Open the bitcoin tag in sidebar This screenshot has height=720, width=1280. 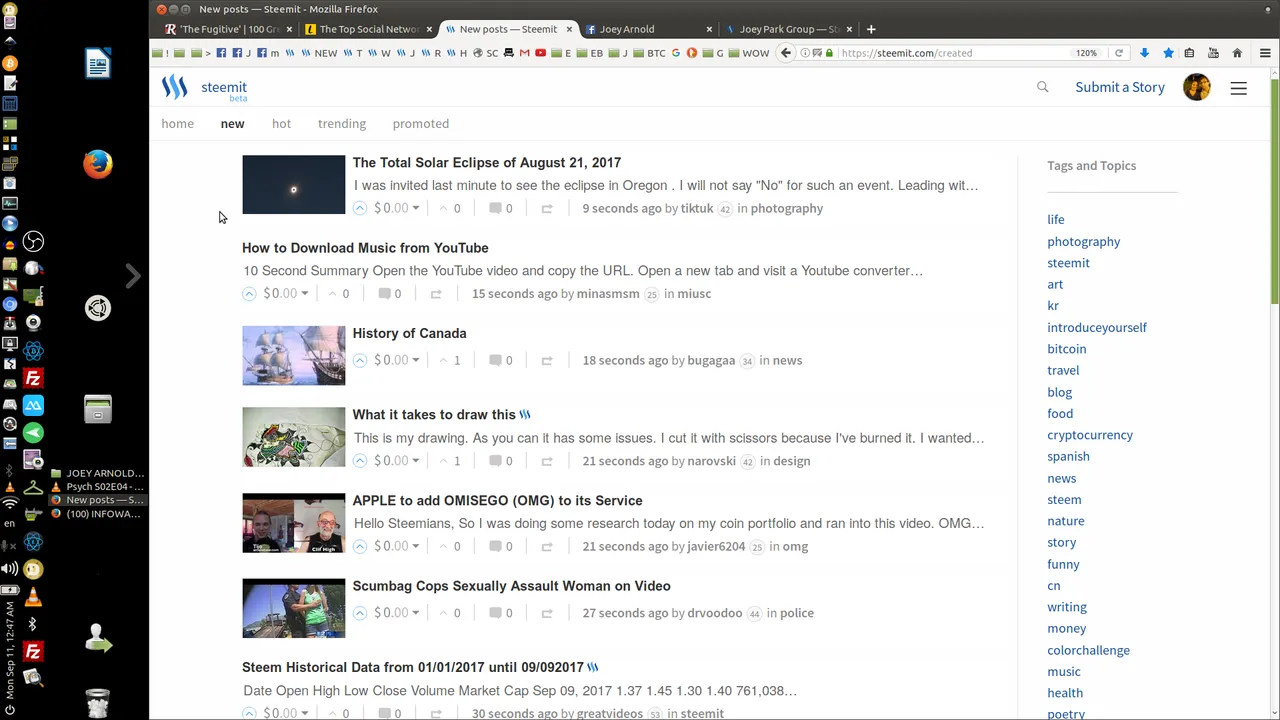(1066, 349)
